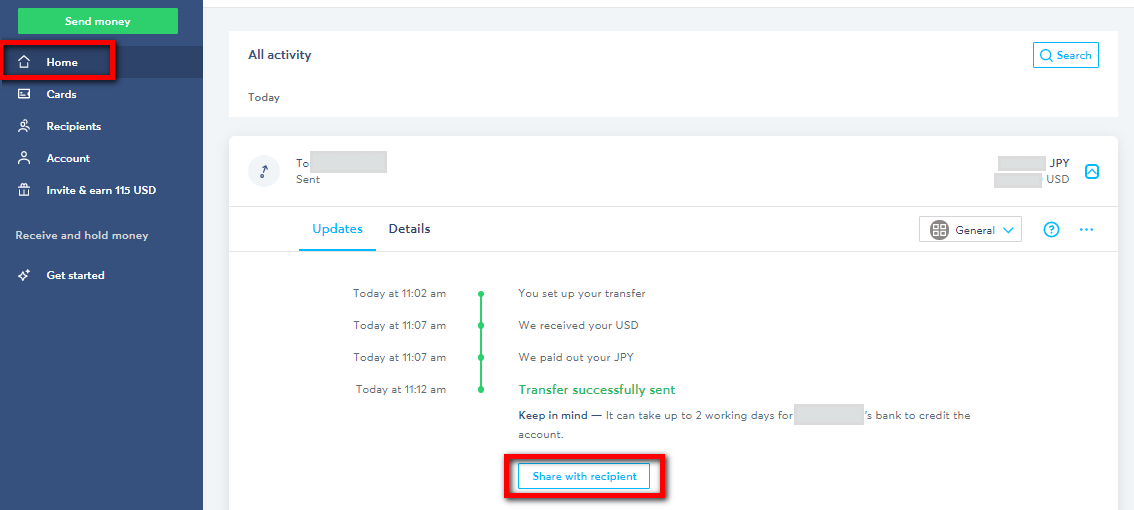1134x510 pixels.
Task: Click the help question mark icon
Action: (1051, 230)
